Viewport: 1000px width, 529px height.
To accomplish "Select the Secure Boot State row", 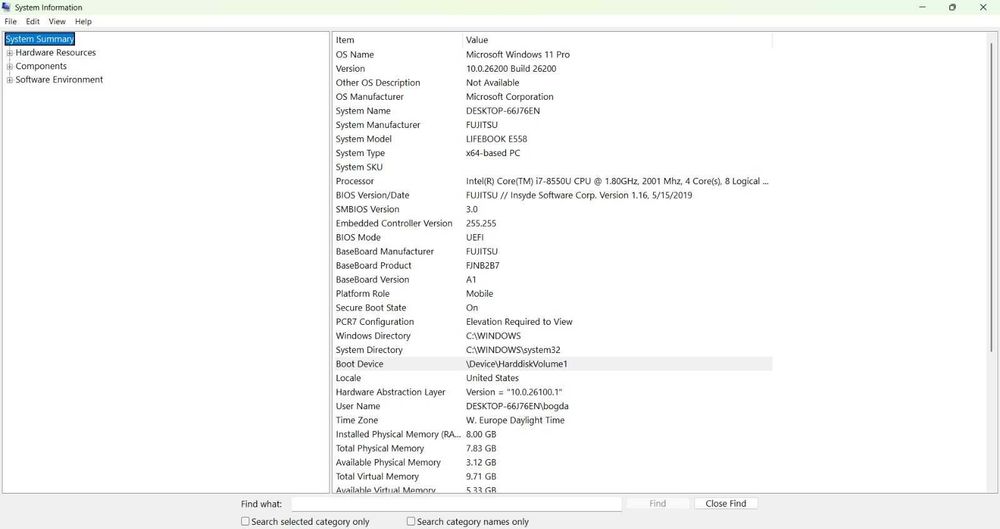I will 552,307.
